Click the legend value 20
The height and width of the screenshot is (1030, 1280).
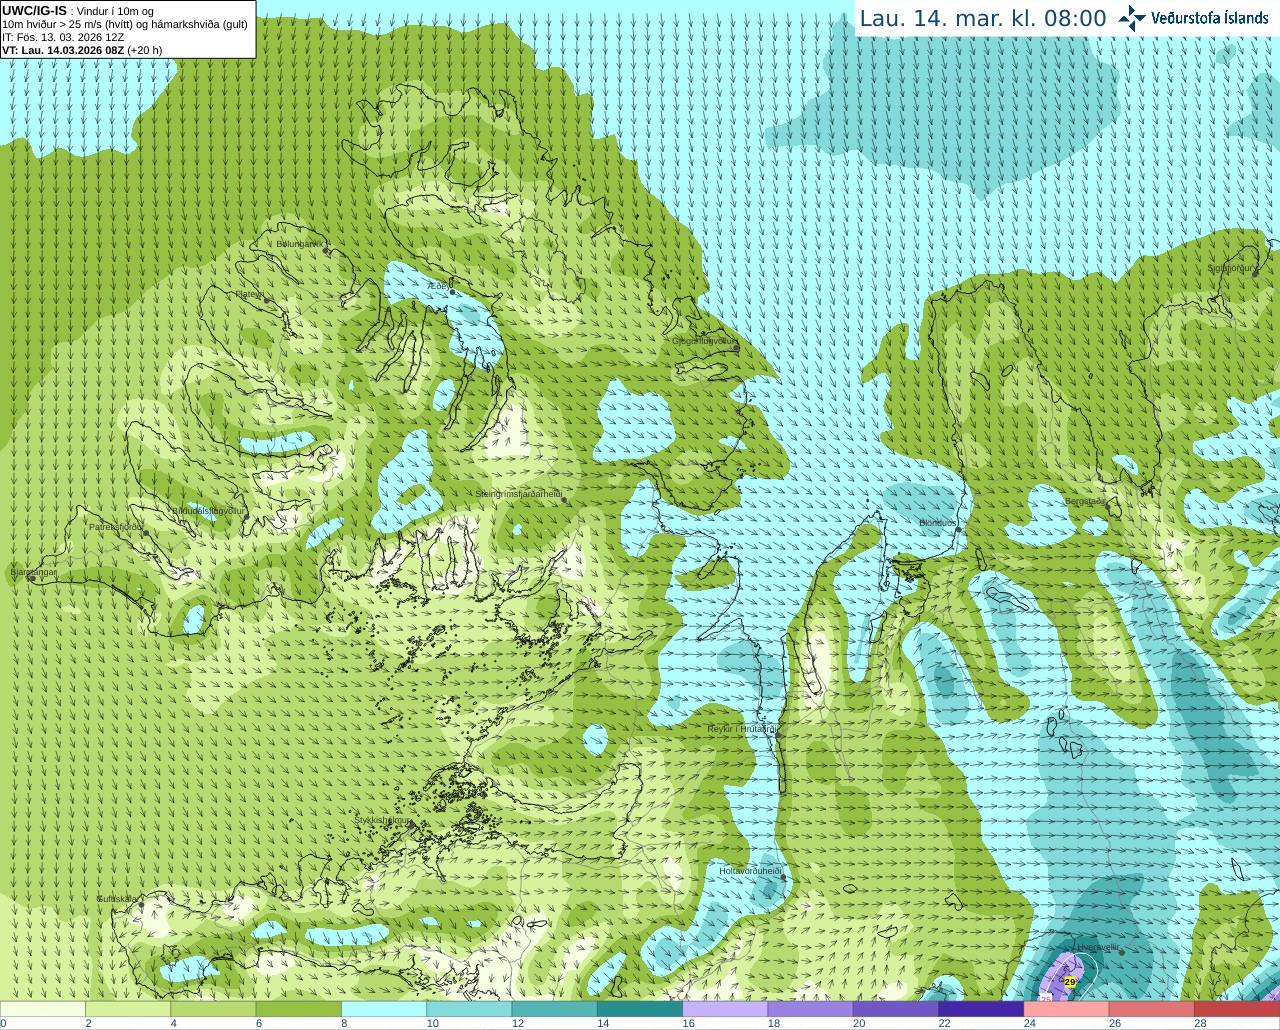click(859, 1023)
